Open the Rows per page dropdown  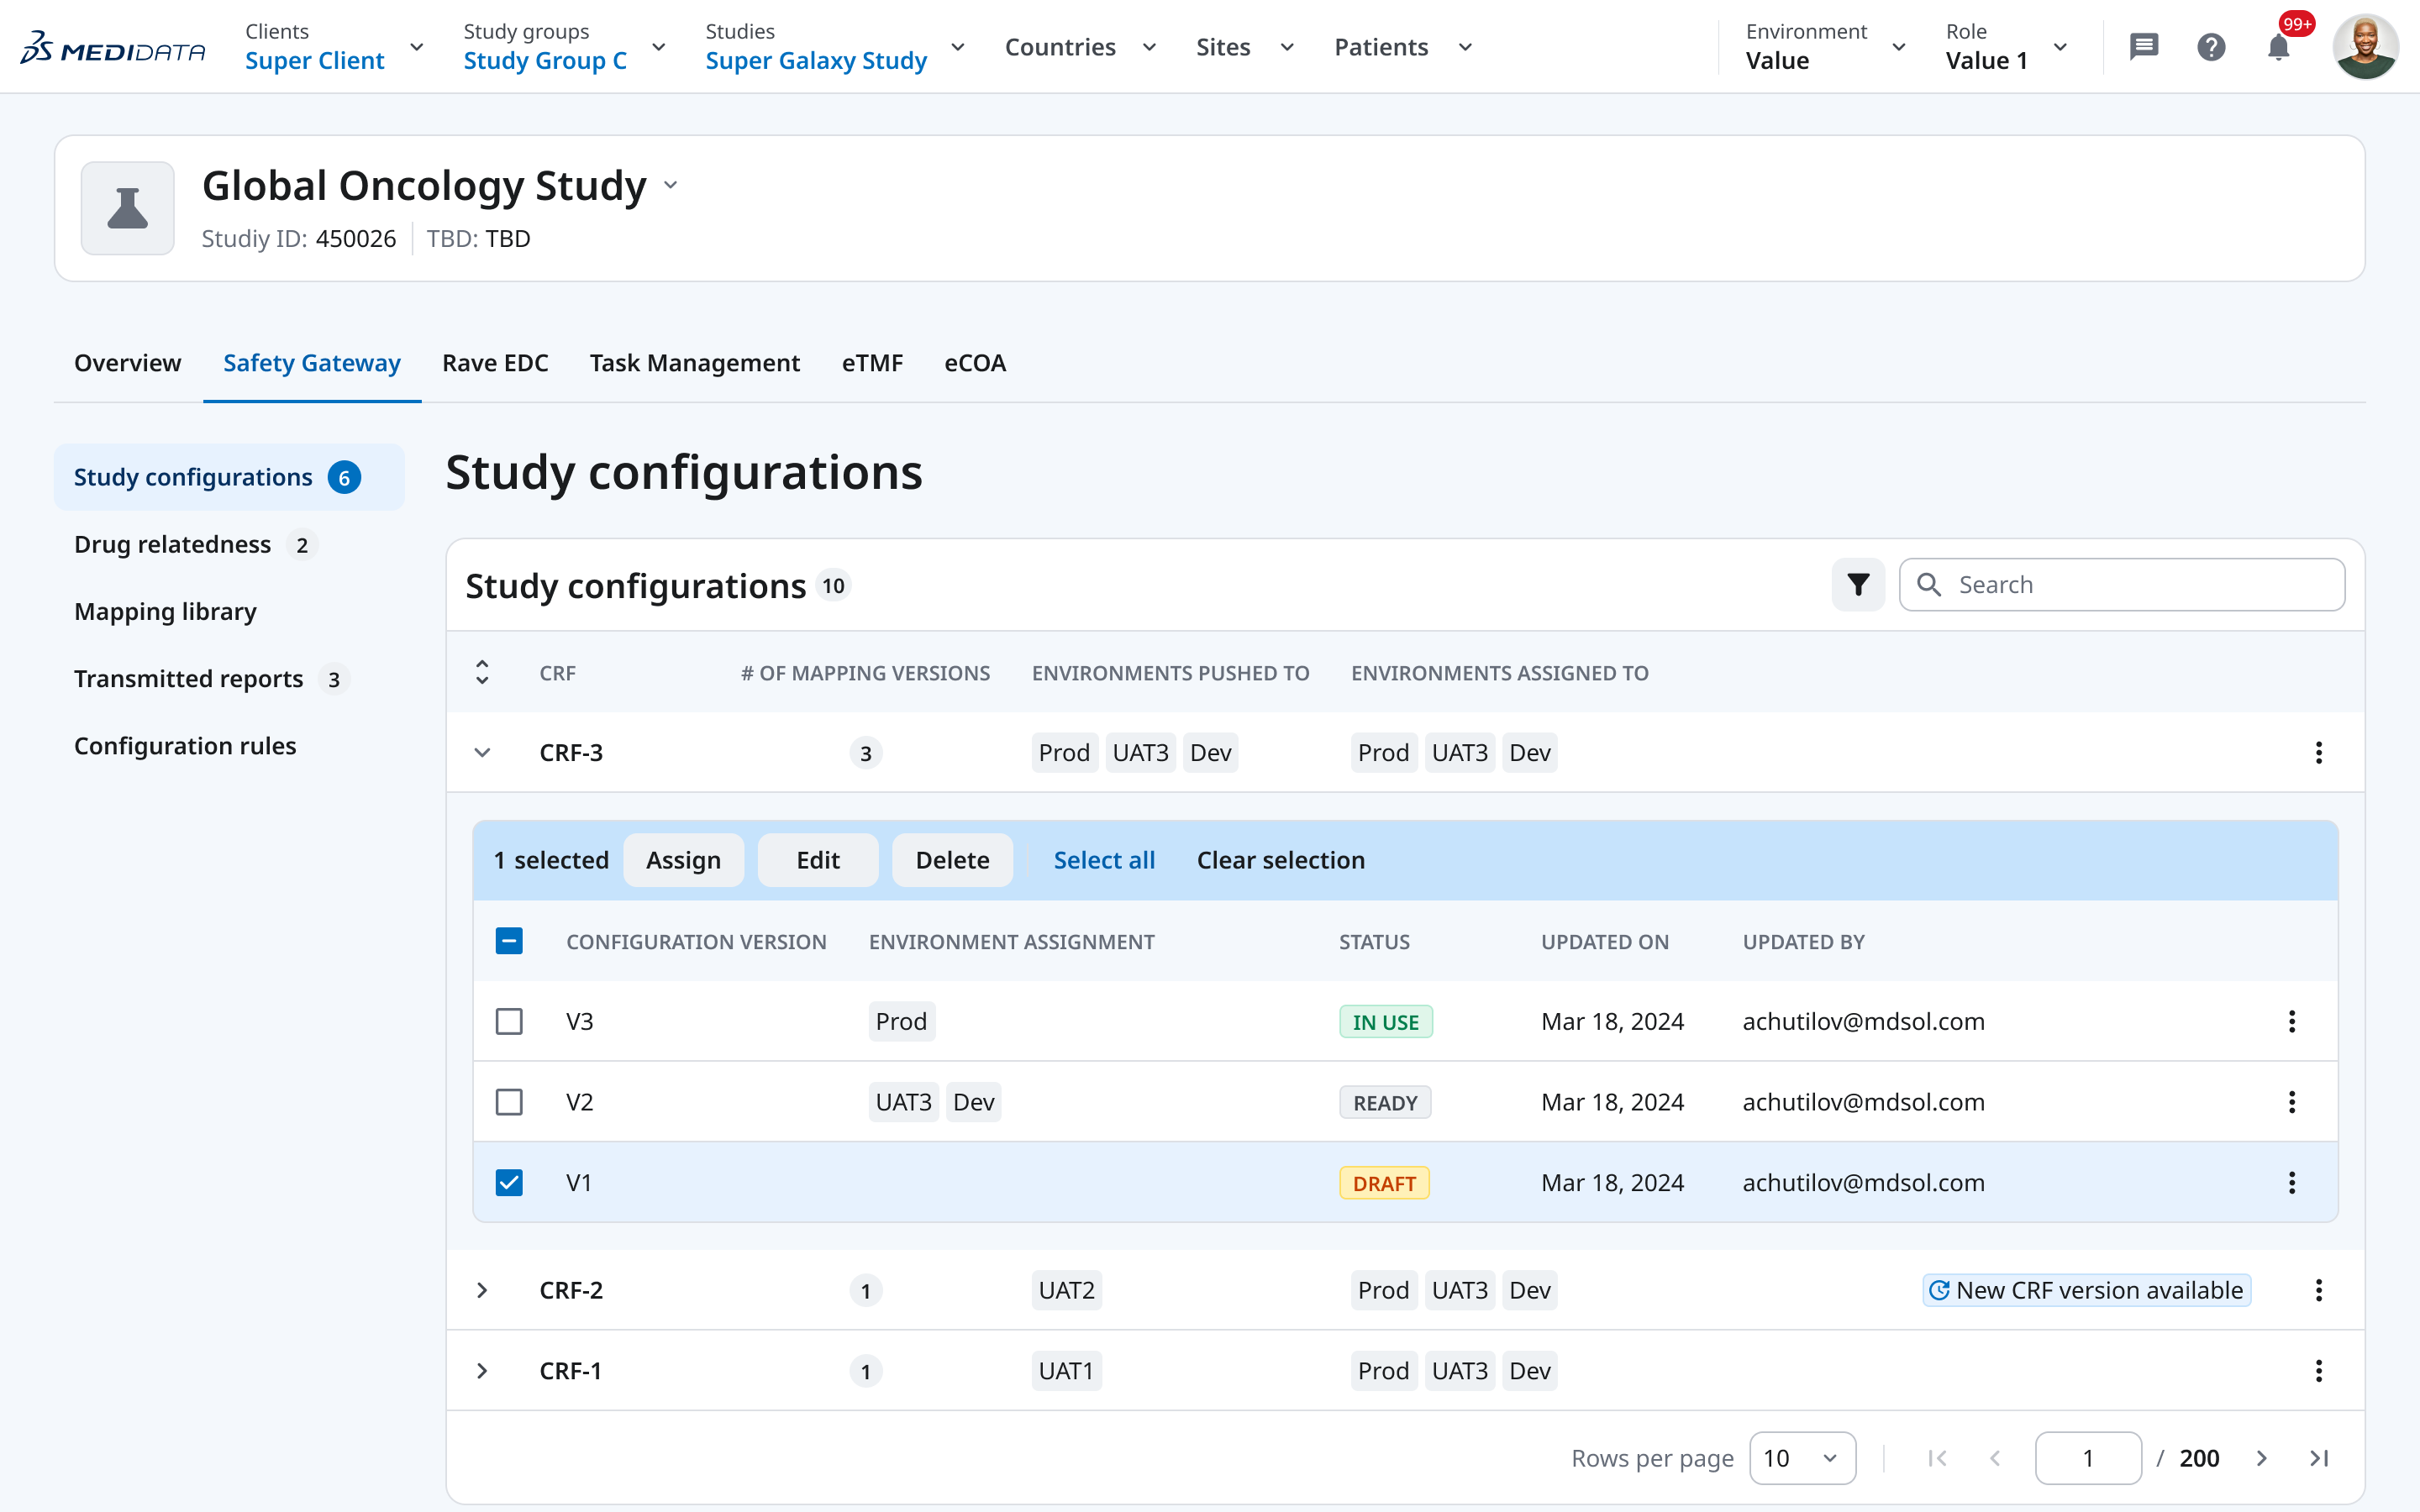[1801, 1458]
